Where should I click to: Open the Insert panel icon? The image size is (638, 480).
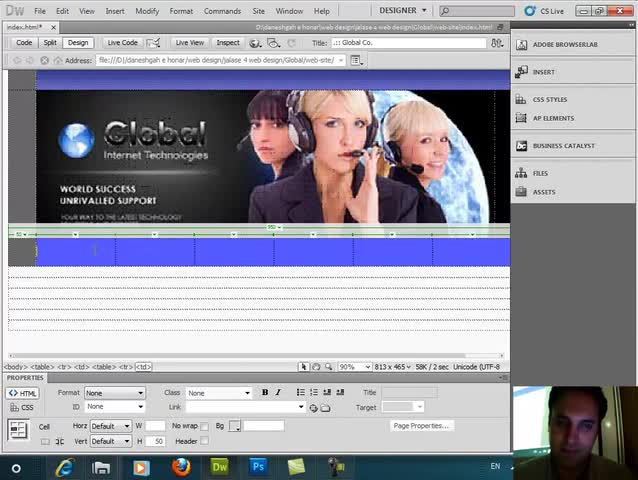(x=521, y=72)
